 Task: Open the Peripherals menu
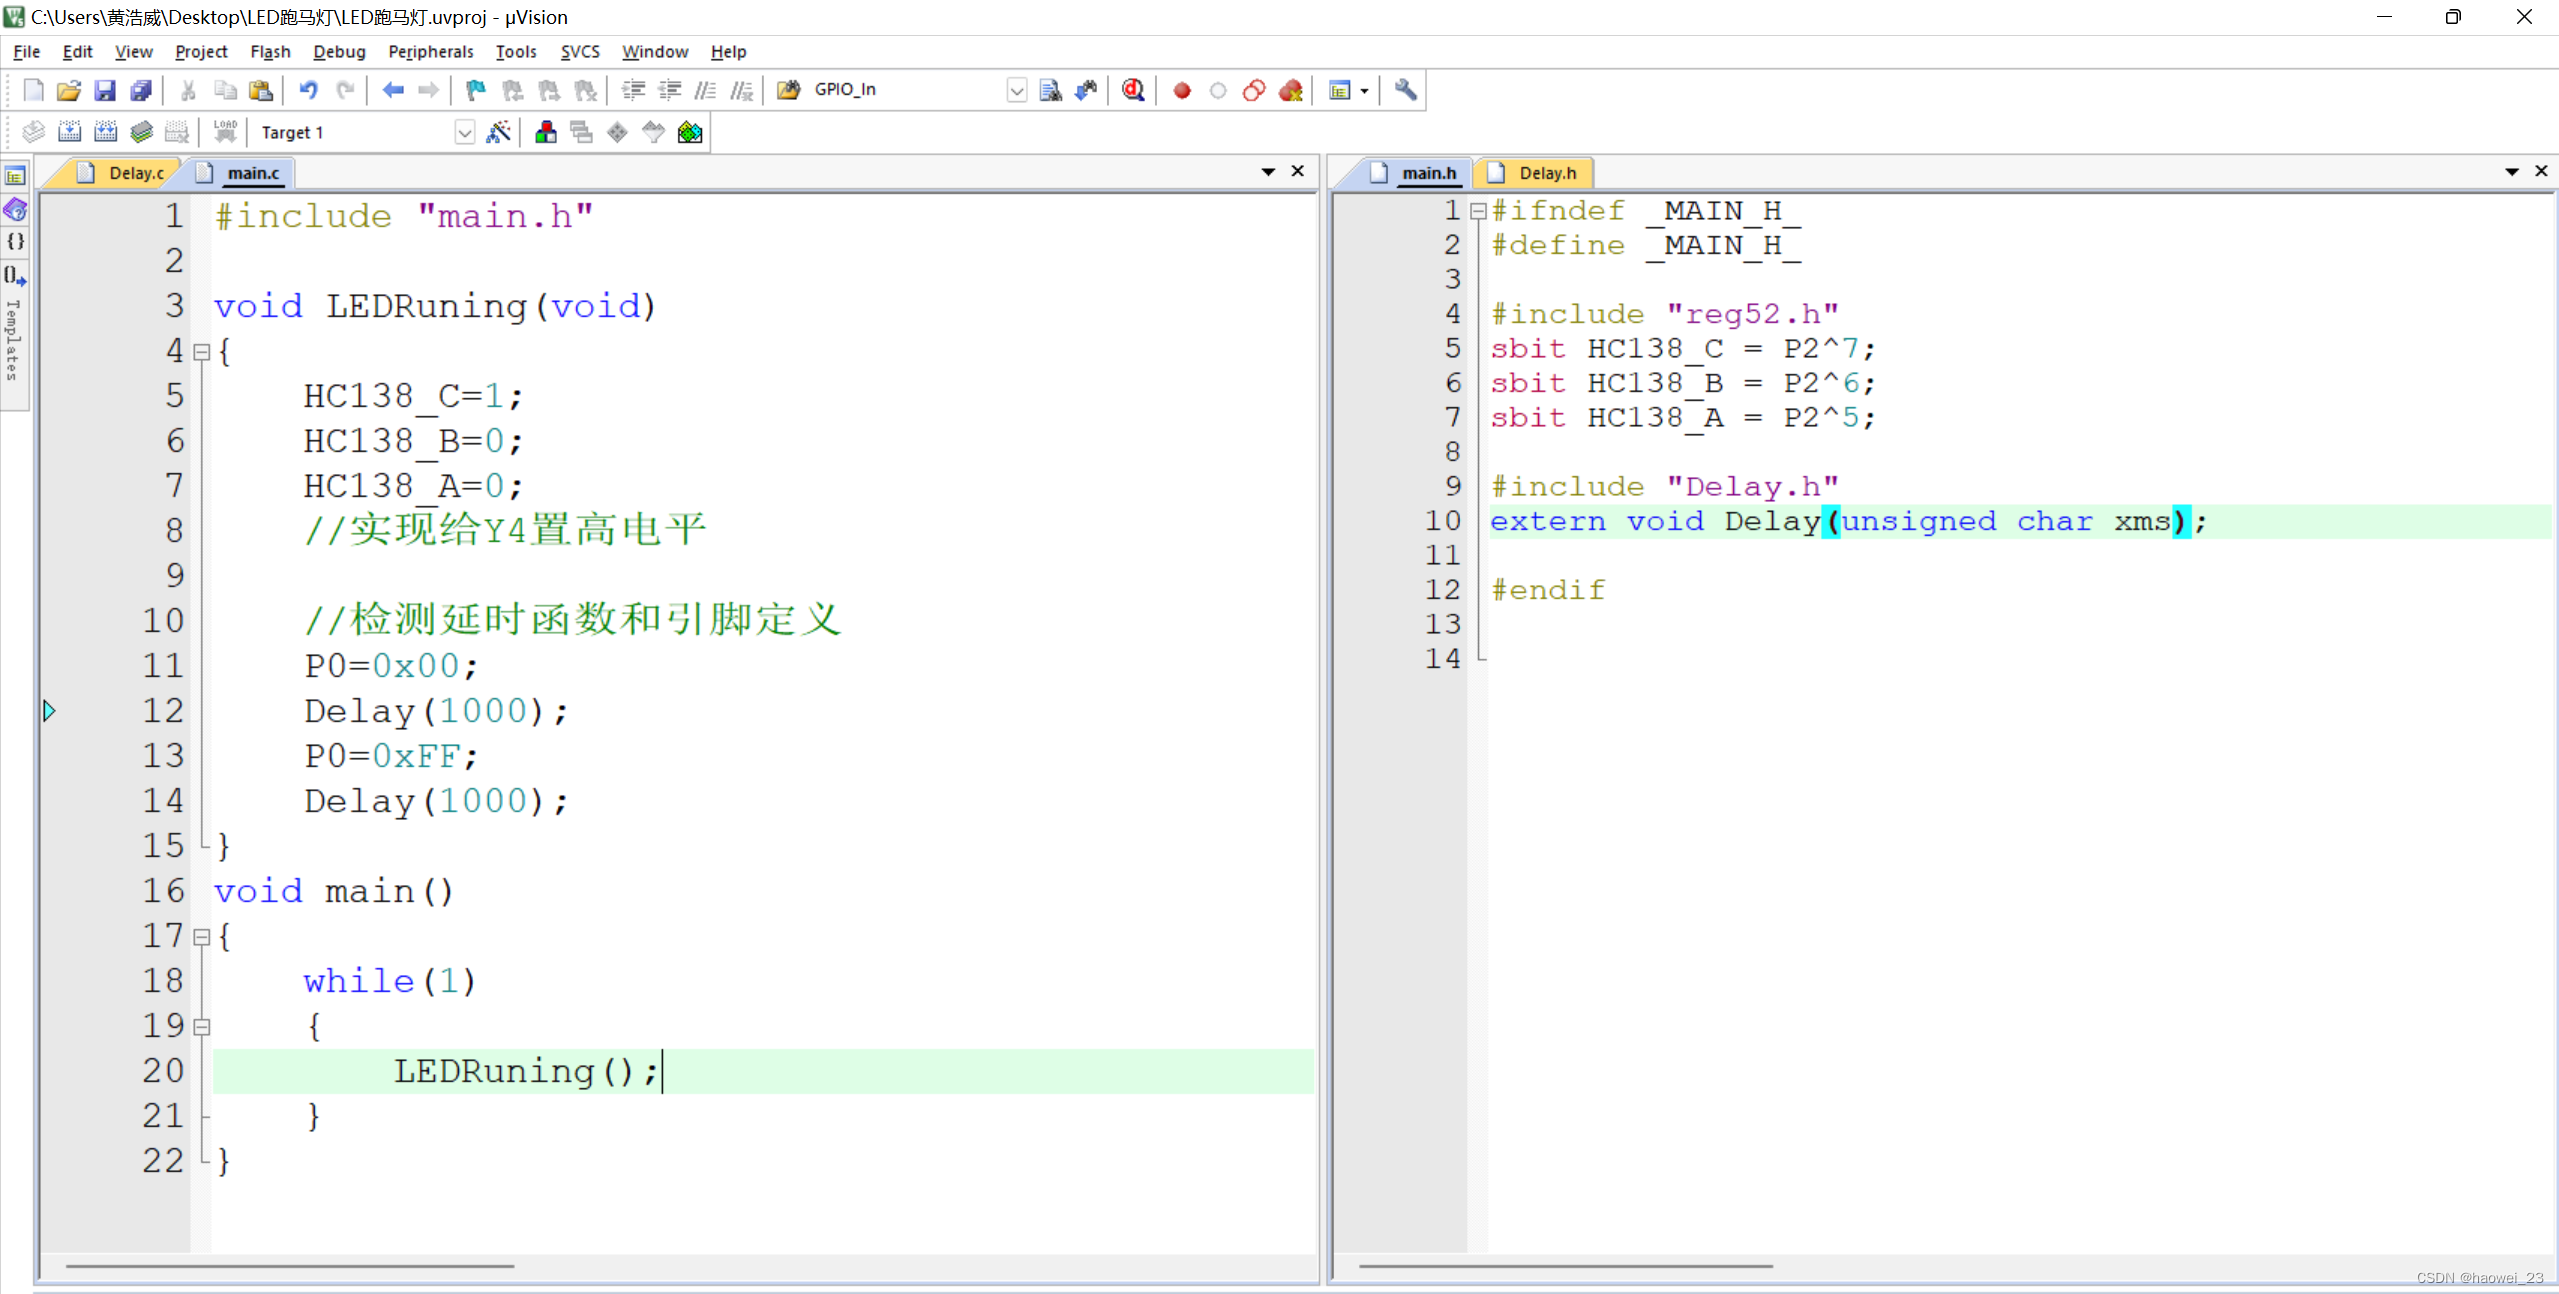(430, 51)
